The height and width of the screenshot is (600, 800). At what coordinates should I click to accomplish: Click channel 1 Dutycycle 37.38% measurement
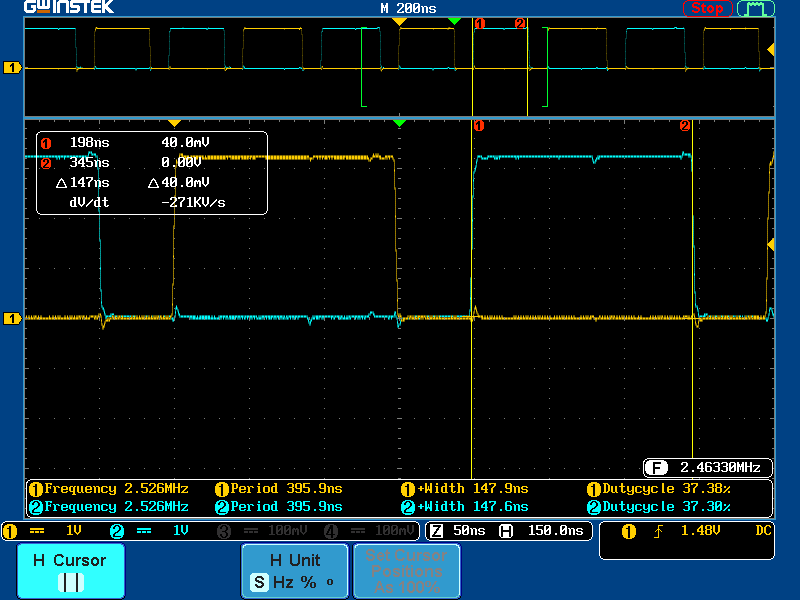click(x=659, y=489)
